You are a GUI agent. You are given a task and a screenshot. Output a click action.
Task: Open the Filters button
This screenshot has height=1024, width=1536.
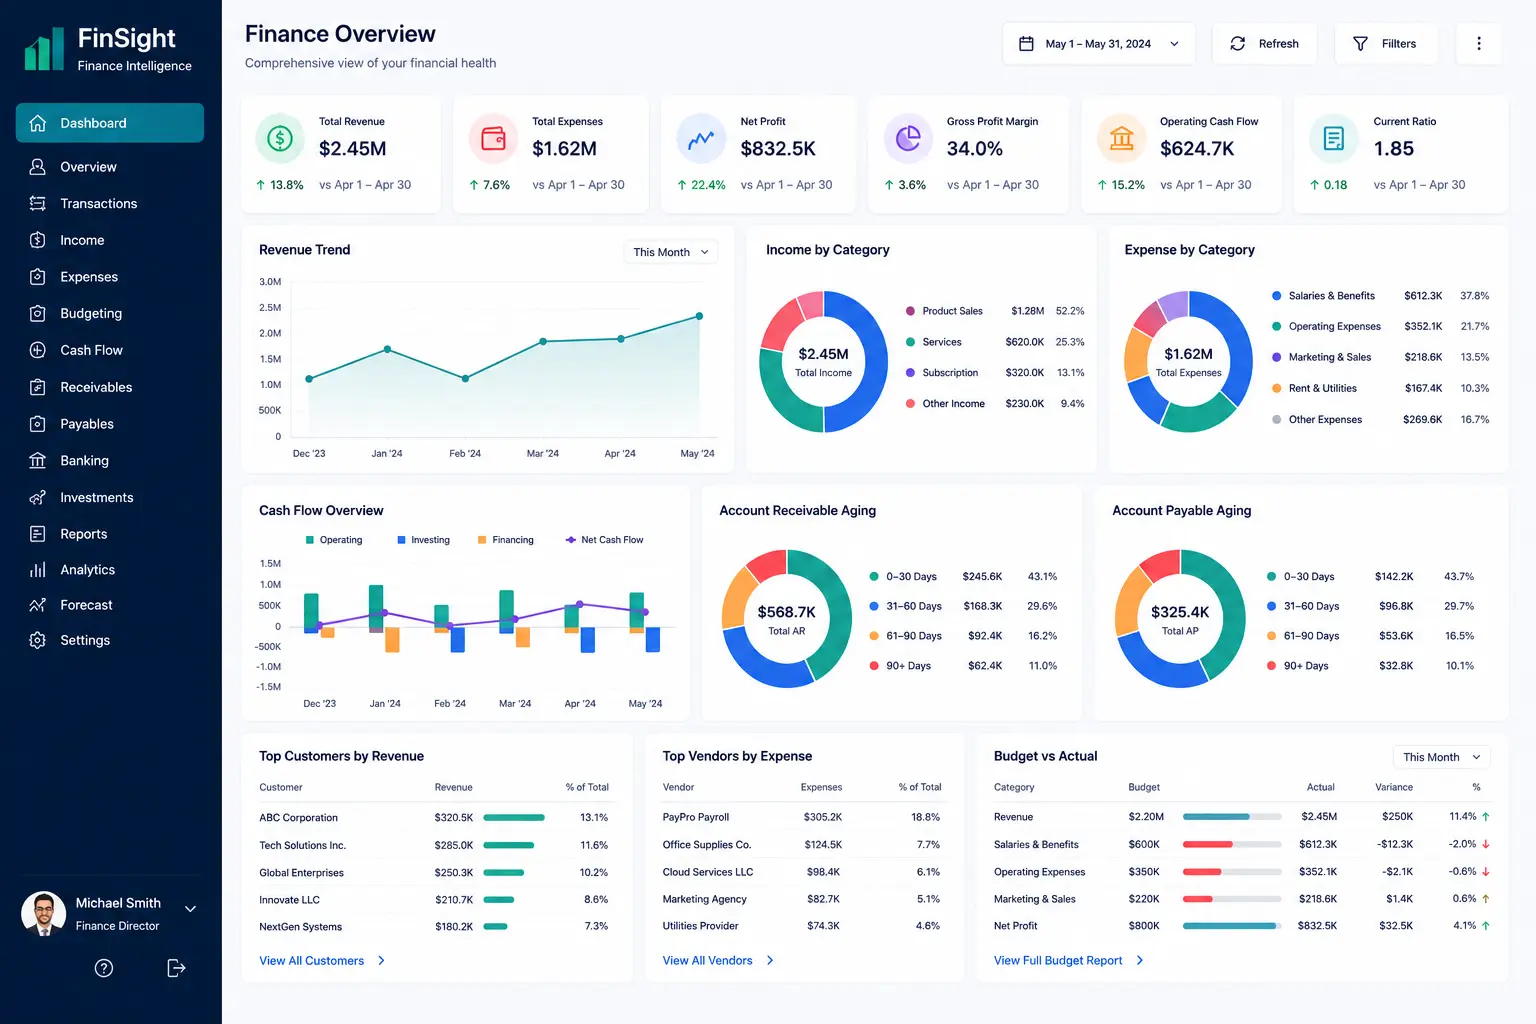1385,44
